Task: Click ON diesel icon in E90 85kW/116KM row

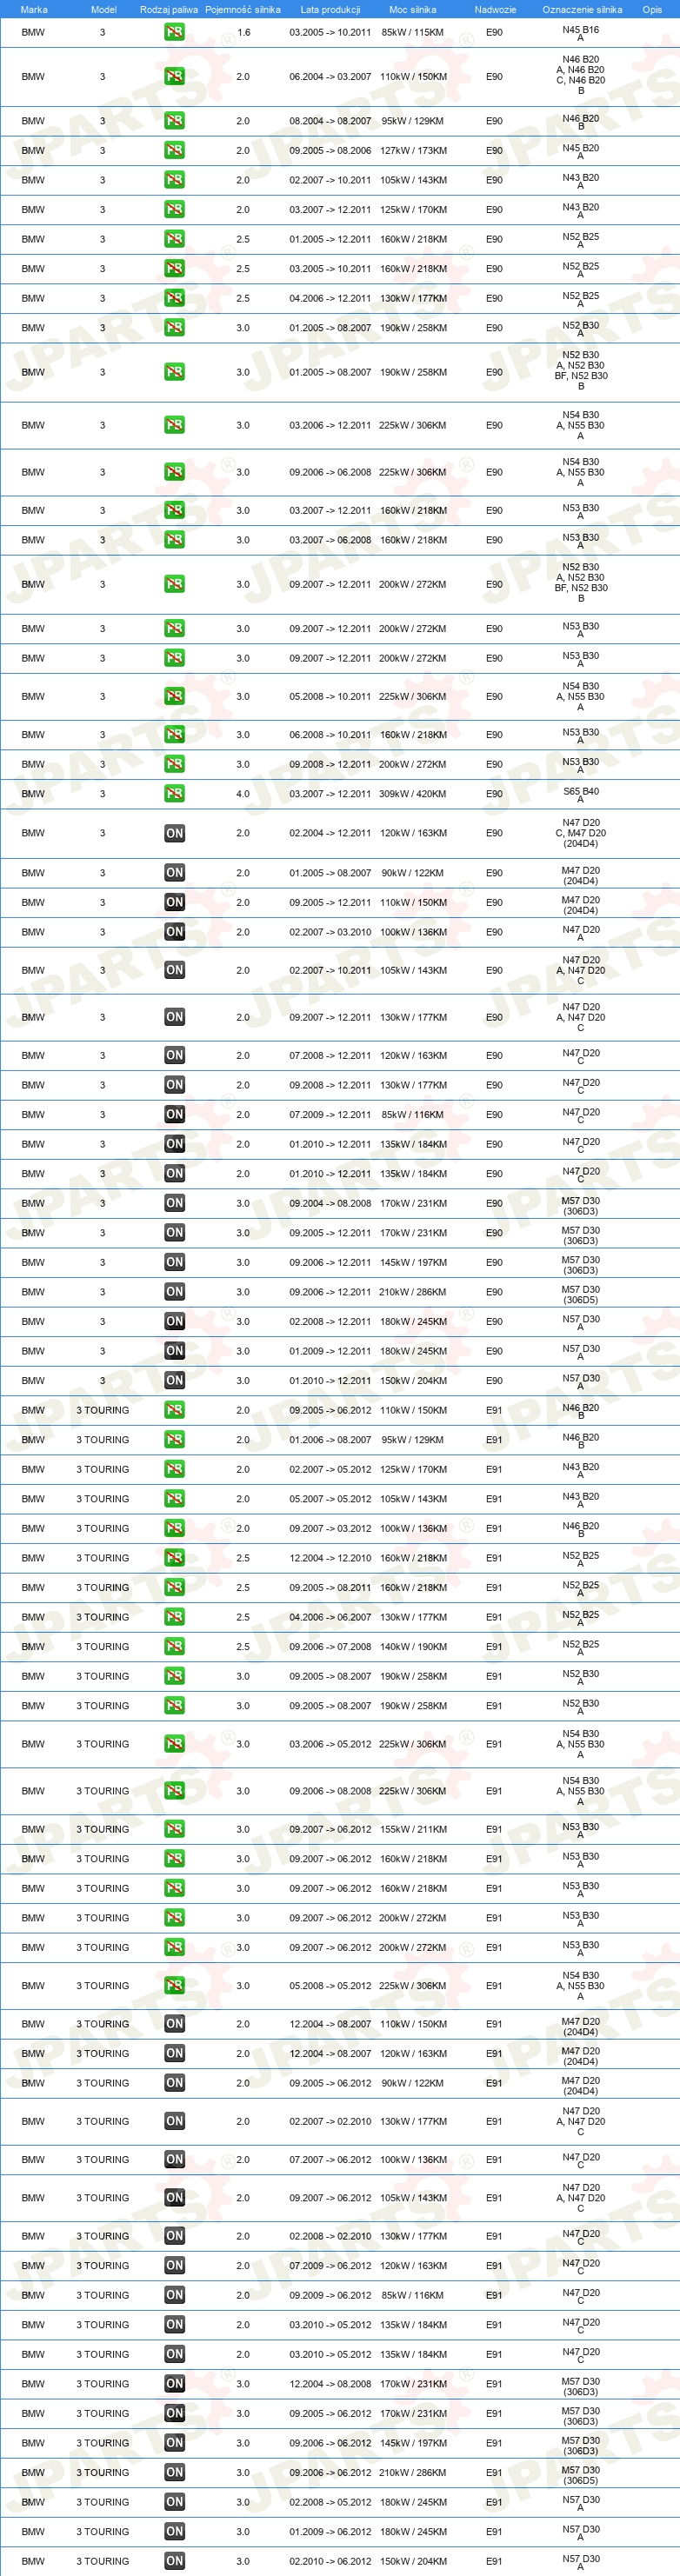Action: tap(174, 1114)
